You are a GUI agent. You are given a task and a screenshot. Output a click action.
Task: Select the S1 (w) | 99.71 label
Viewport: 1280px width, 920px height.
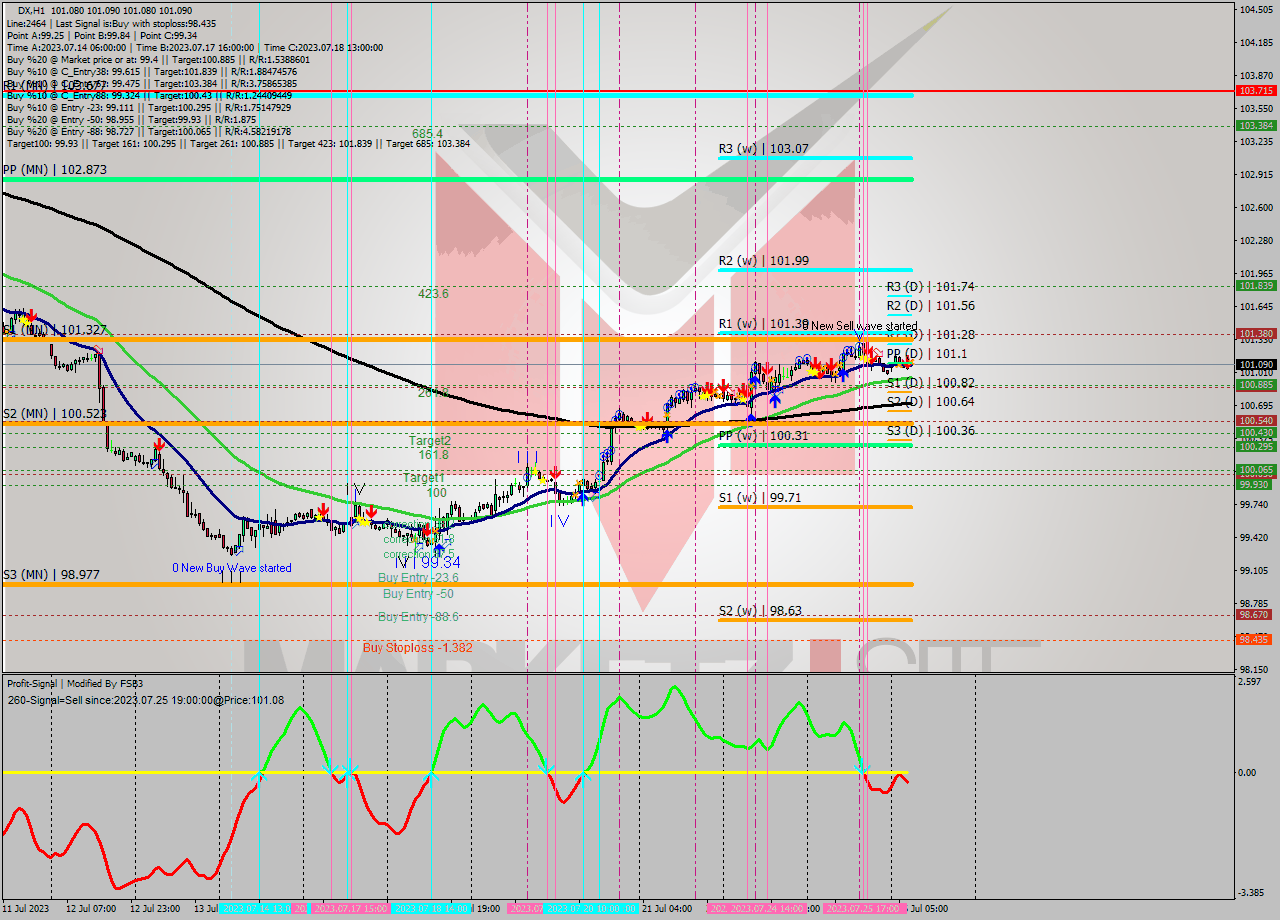[760, 497]
